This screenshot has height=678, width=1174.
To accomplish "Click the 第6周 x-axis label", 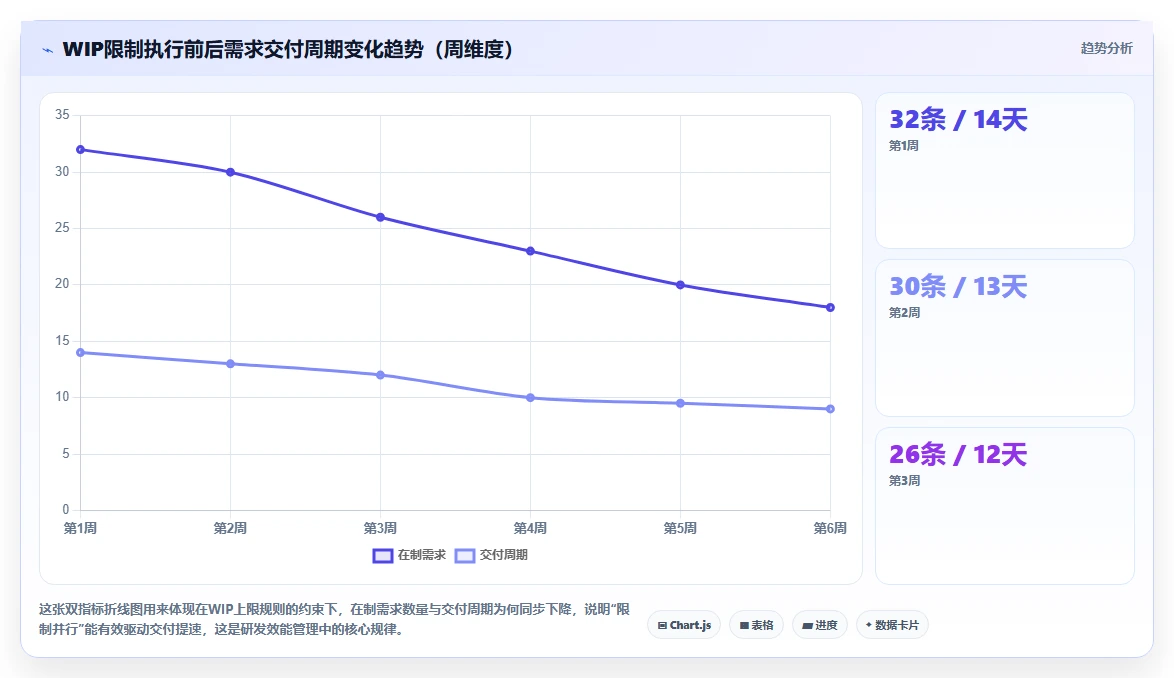I will click(x=830, y=528).
